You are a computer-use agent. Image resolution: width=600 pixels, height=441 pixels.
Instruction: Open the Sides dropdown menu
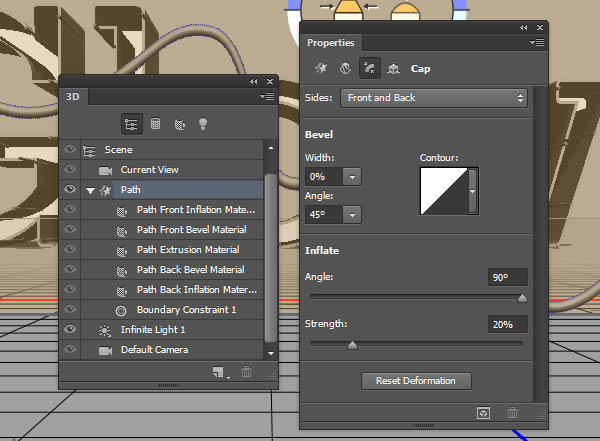(434, 98)
